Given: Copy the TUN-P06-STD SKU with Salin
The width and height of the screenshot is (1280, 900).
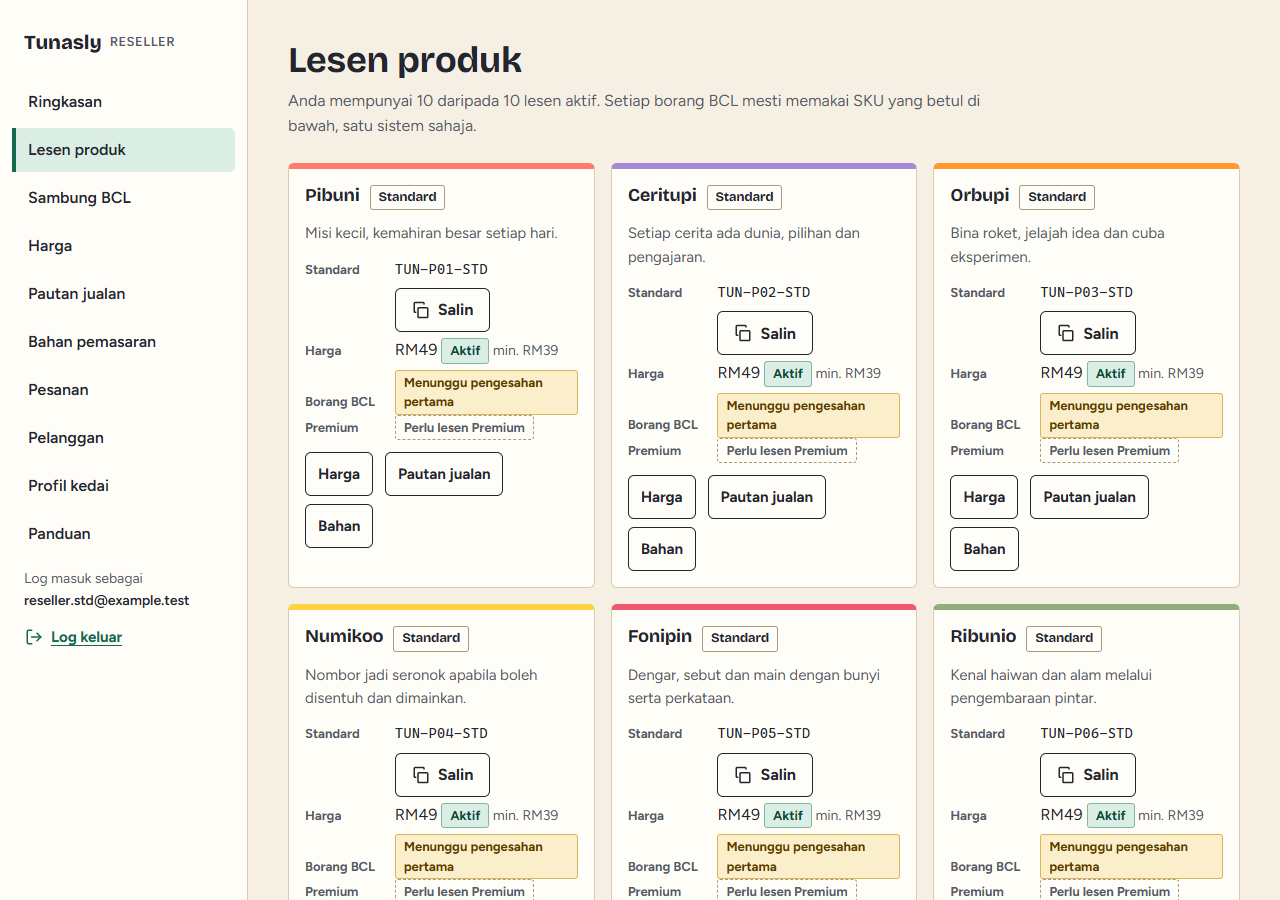Looking at the screenshot, I should 1088,775.
